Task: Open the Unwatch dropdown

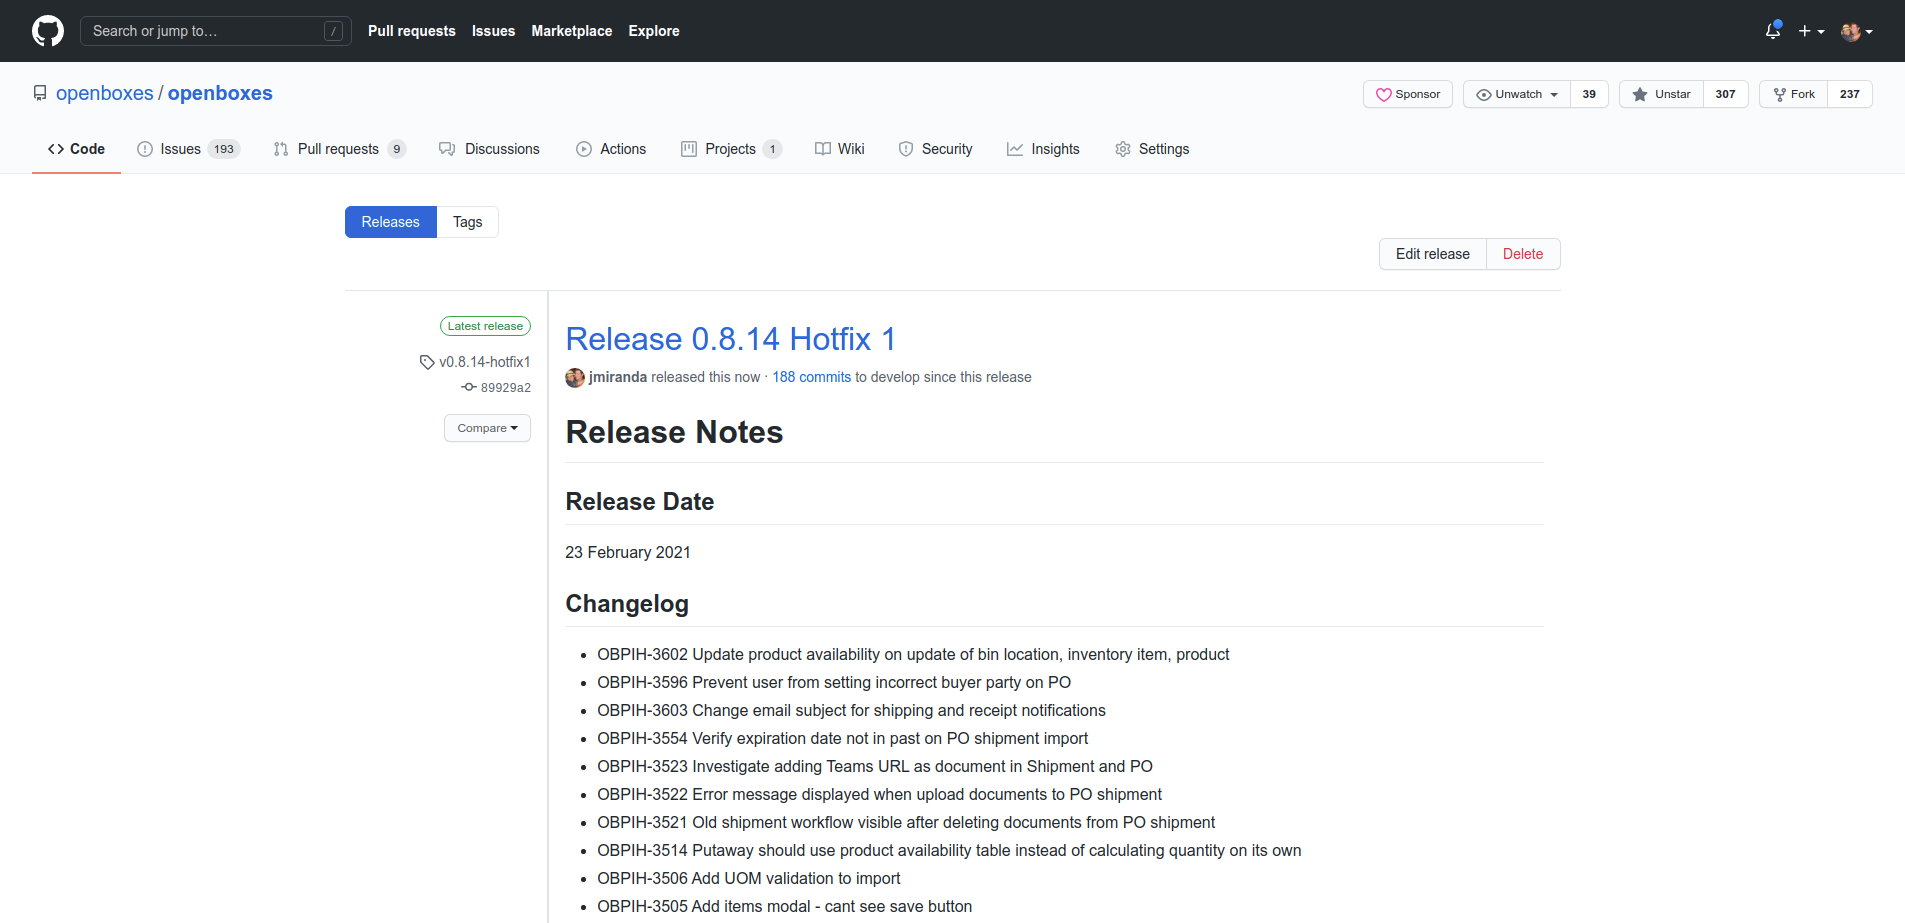Action: 1517,94
